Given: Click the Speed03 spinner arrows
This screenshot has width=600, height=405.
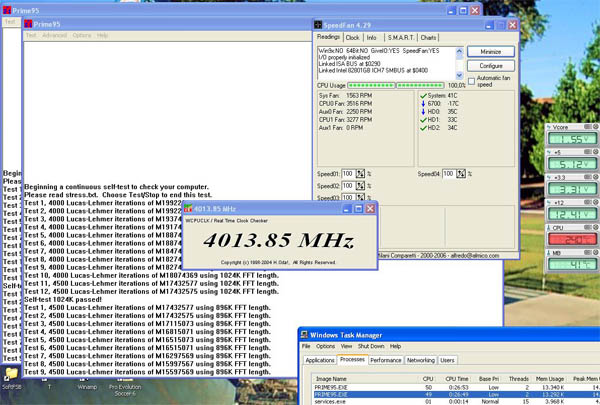Looking at the screenshot, I should pyautogui.click(x=360, y=198).
